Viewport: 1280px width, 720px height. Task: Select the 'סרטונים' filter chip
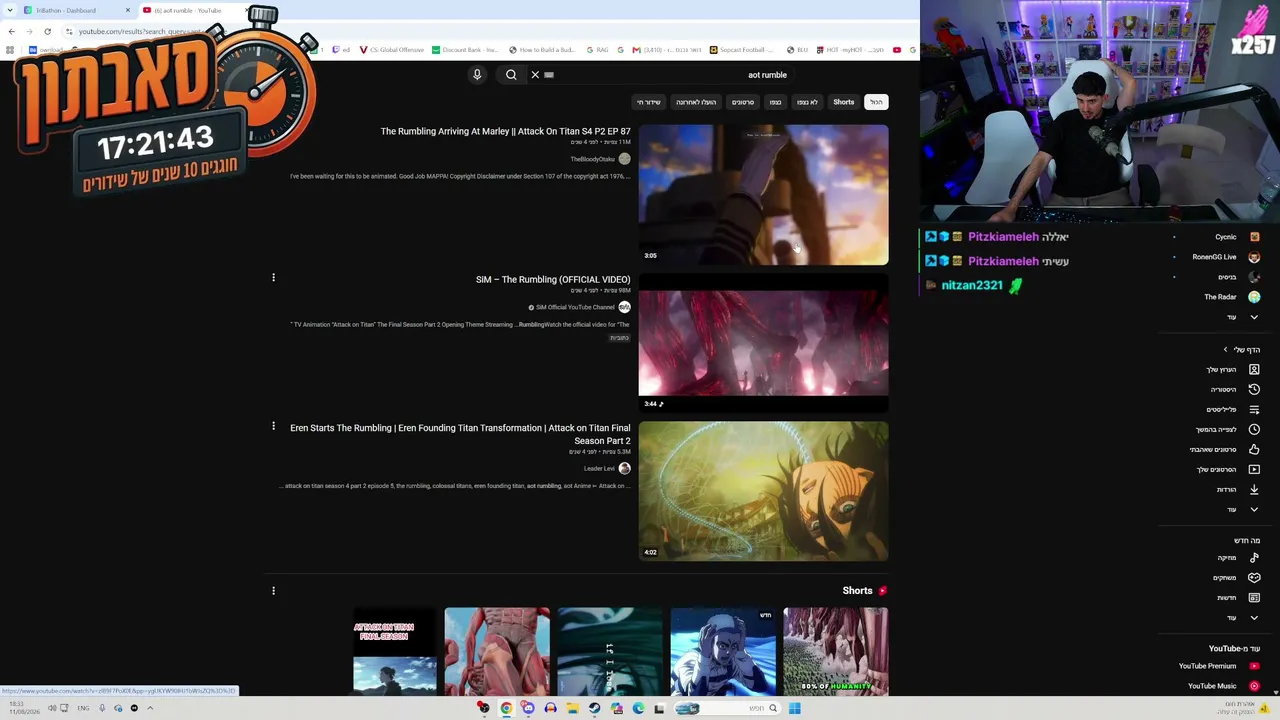pos(743,102)
